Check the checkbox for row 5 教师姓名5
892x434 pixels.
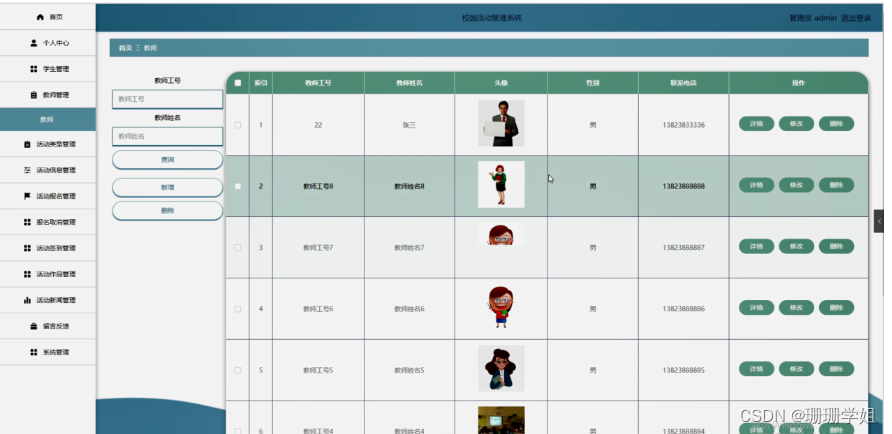(x=238, y=370)
